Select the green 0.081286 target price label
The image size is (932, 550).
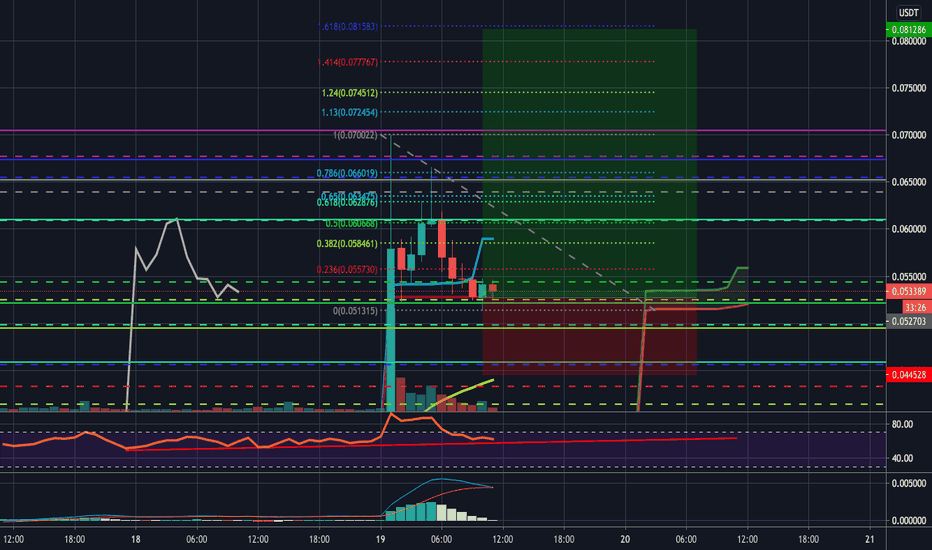tap(908, 29)
